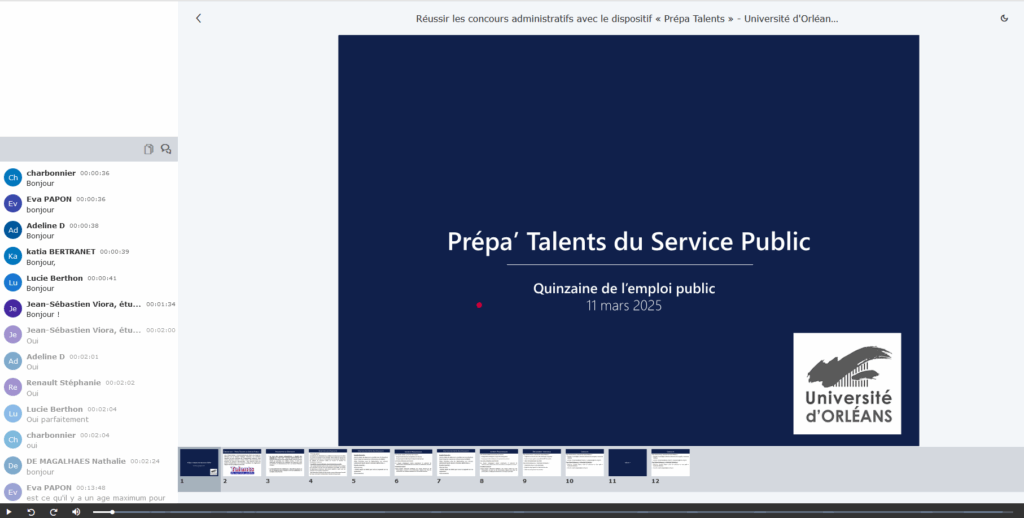
Task: Click the playback progress slider handle
Action: [112, 511]
